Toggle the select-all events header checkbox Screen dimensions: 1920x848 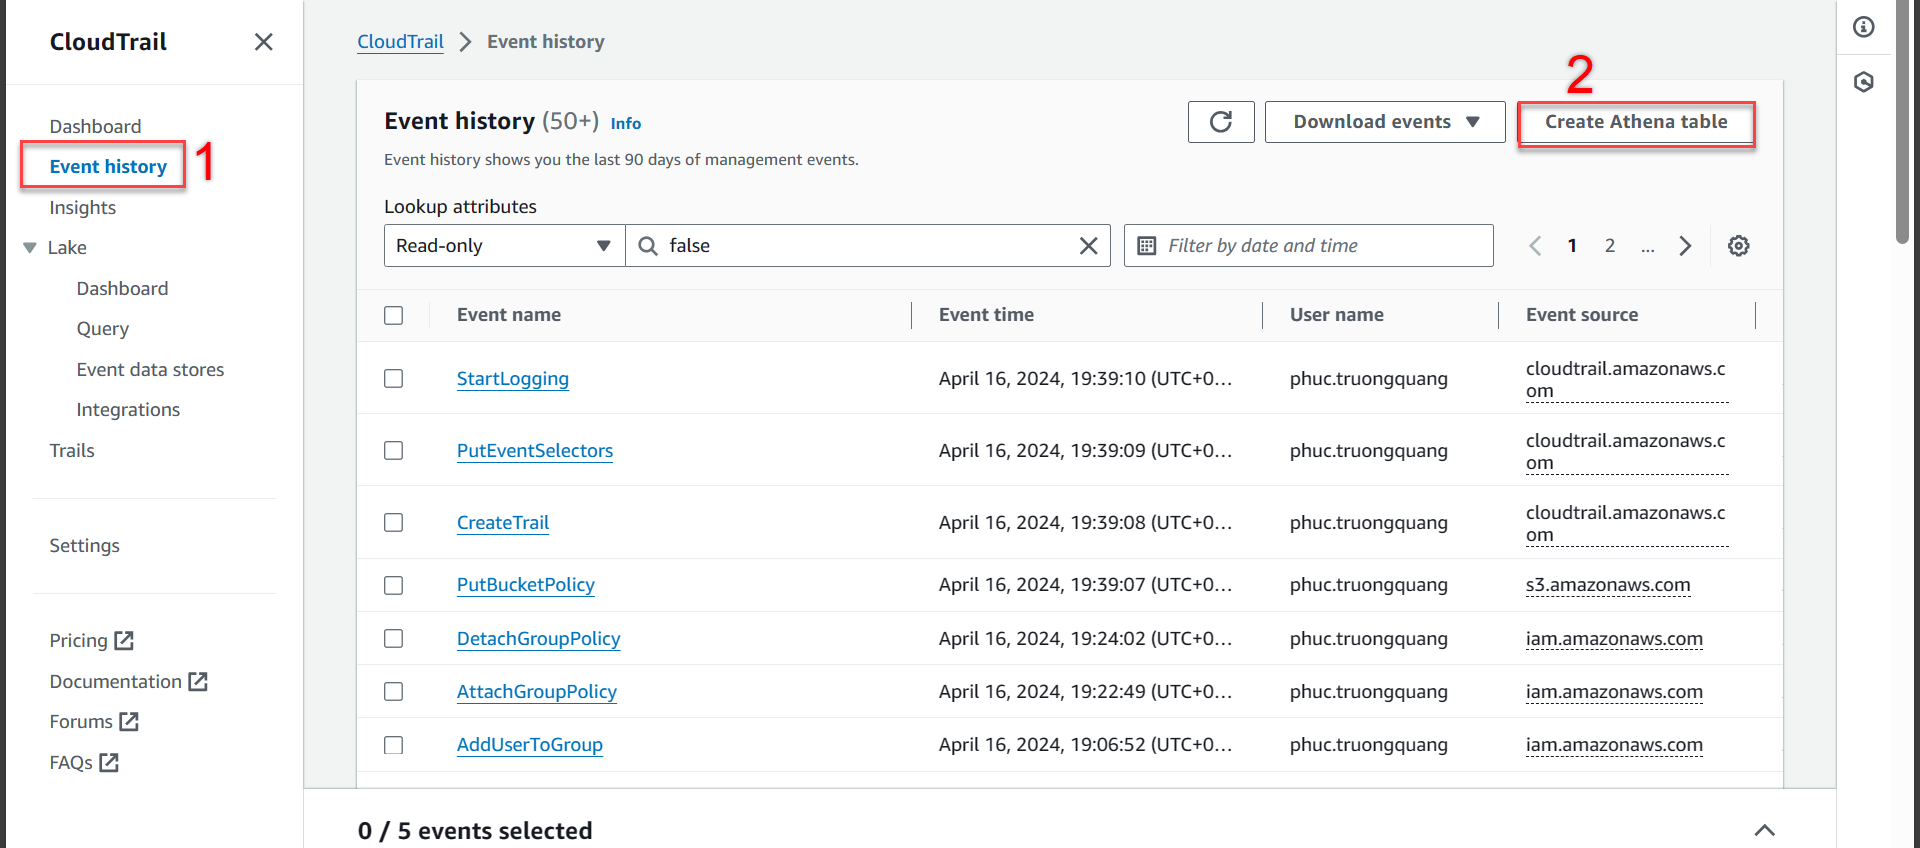[x=394, y=315]
